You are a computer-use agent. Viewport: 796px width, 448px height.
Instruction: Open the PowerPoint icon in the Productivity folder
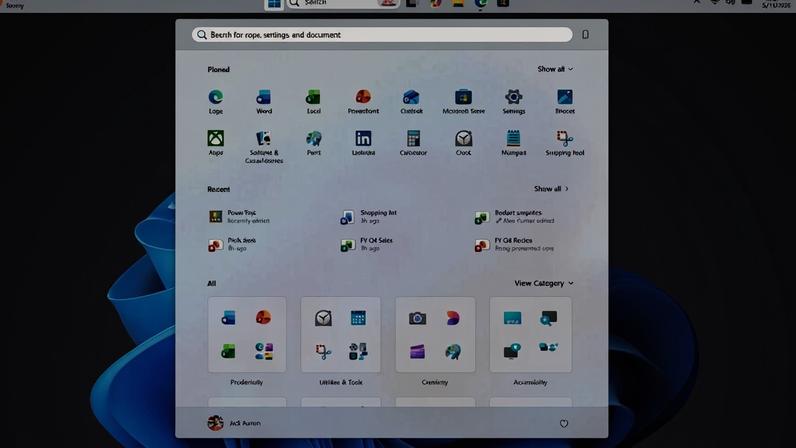tap(263, 318)
